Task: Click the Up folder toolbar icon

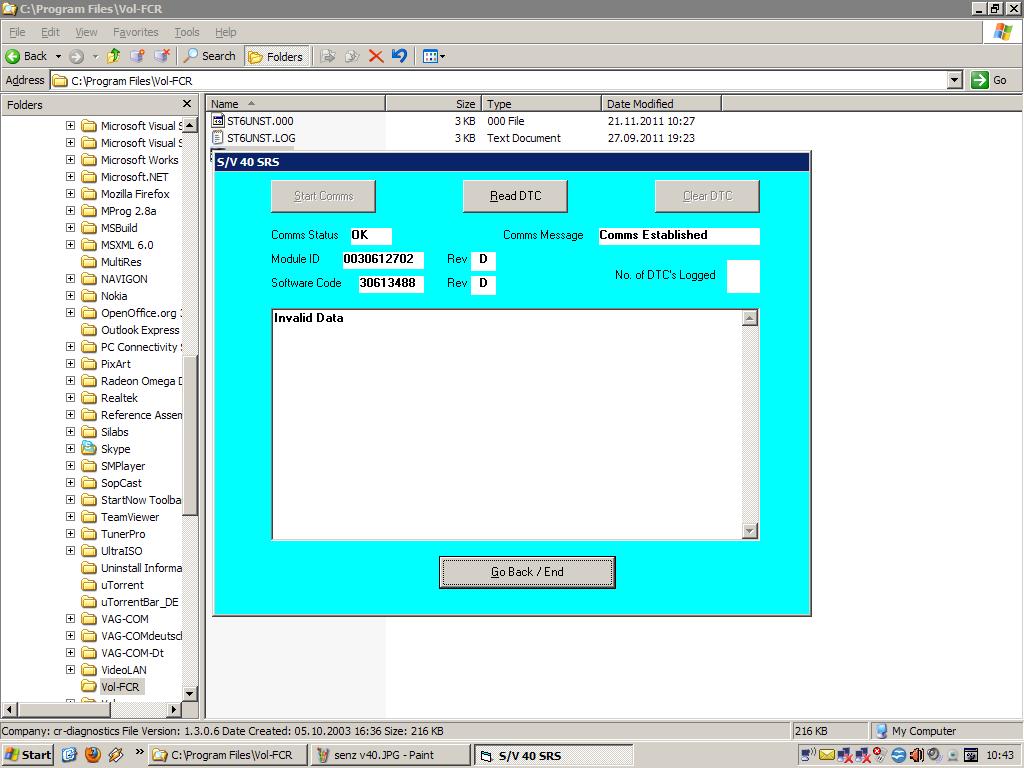Action: click(x=114, y=56)
